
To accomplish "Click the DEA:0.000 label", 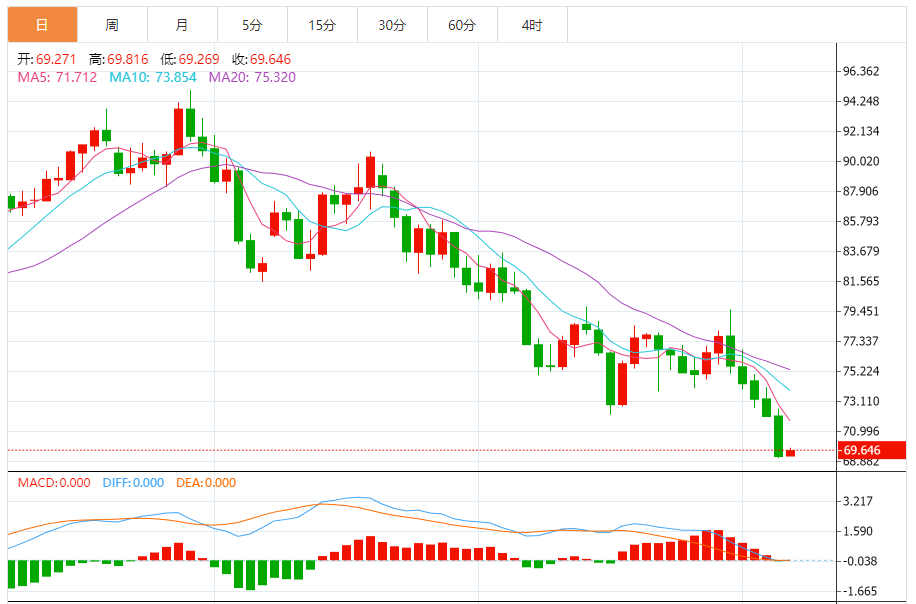I will (206, 482).
